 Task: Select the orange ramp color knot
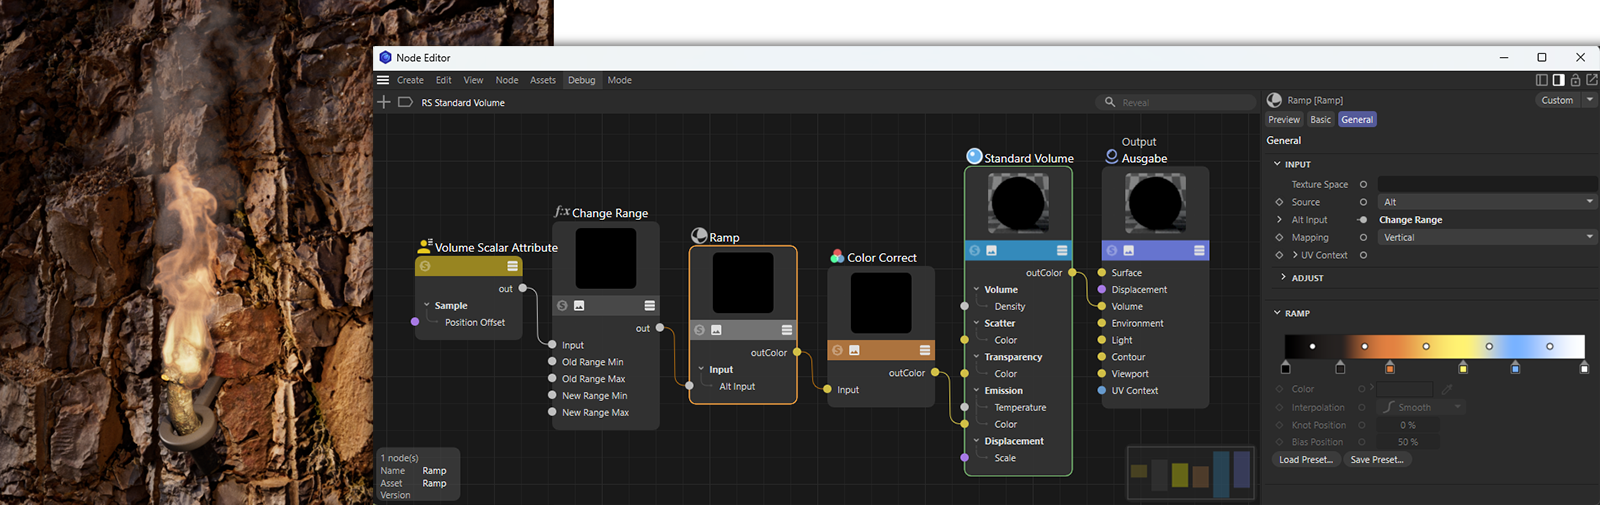(1390, 368)
